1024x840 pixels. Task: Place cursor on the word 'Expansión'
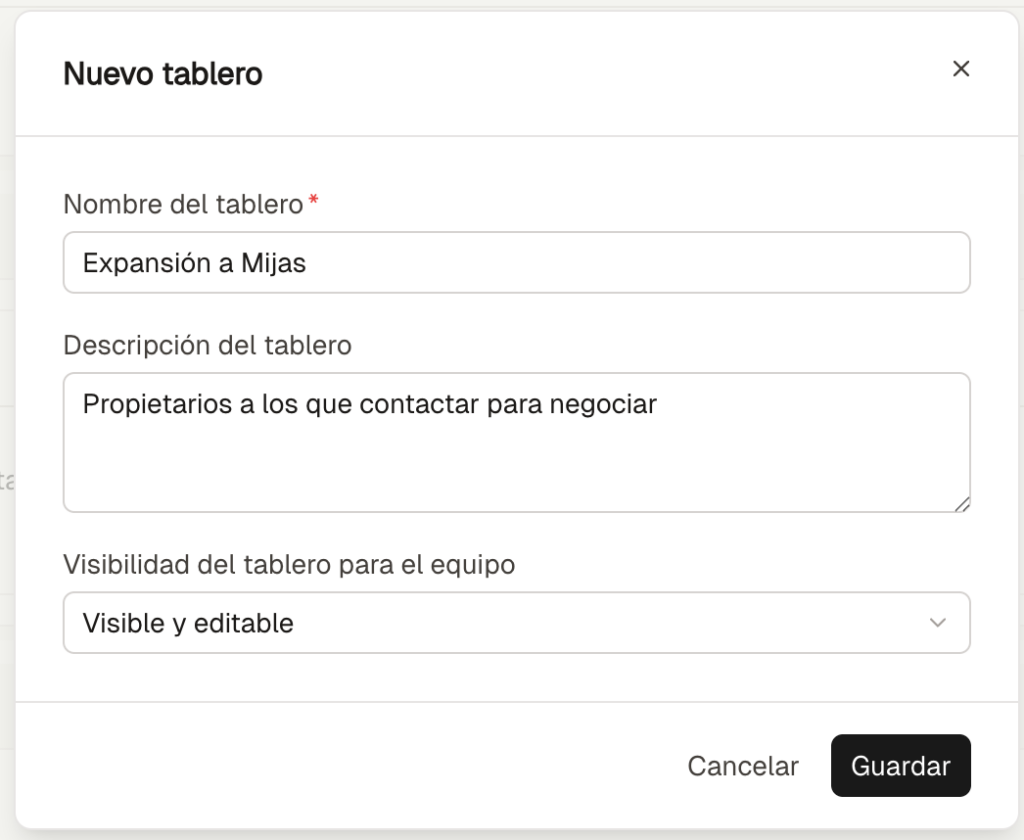tap(141, 264)
